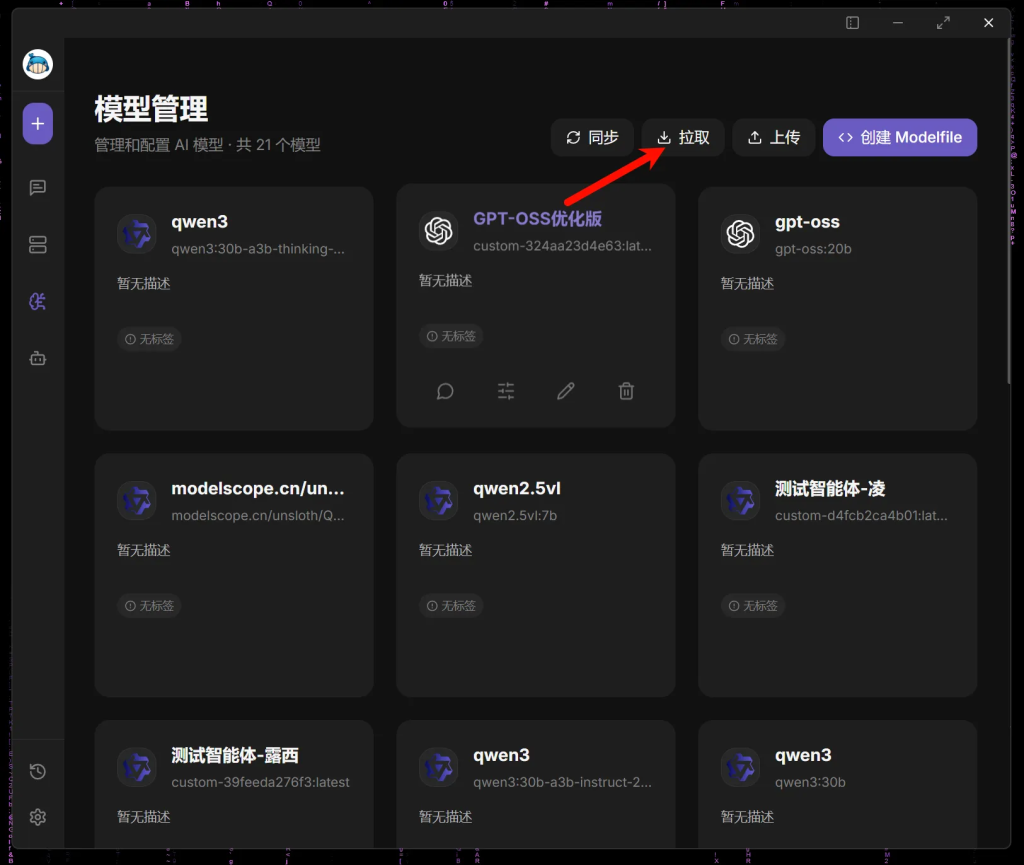Click qwen2.5vl:7b model id text
This screenshot has height=865, width=1024.
pos(515,516)
